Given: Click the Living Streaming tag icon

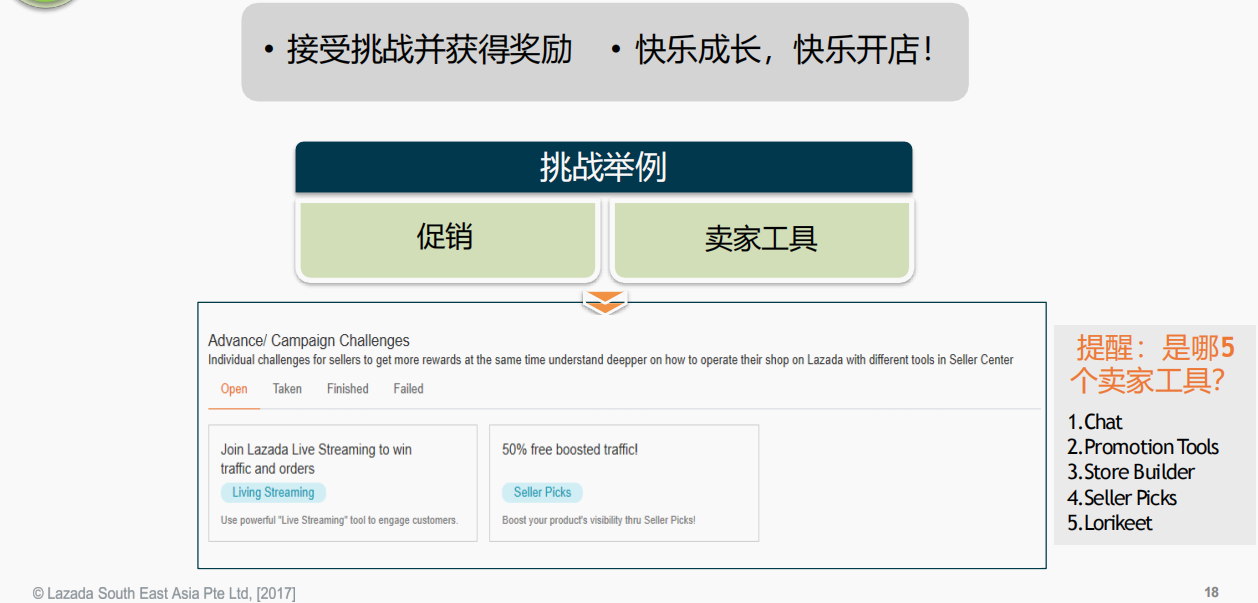Looking at the screenshot, I should point(273,492).
